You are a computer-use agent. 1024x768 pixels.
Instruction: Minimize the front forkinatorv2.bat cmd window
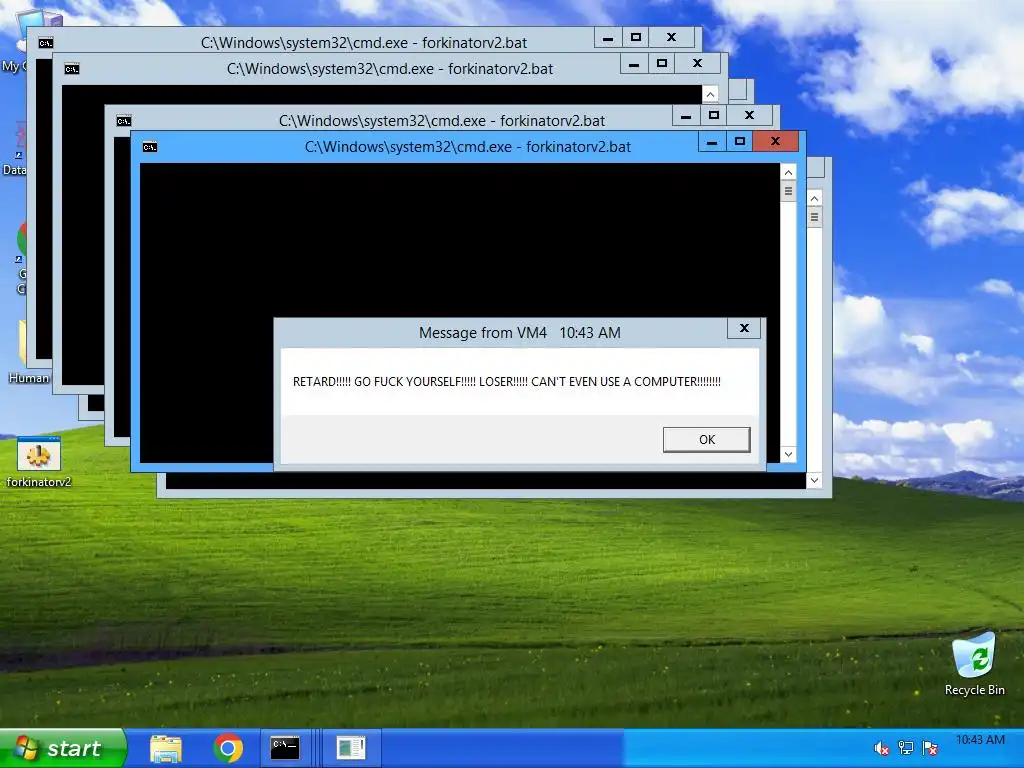(712, 142)
